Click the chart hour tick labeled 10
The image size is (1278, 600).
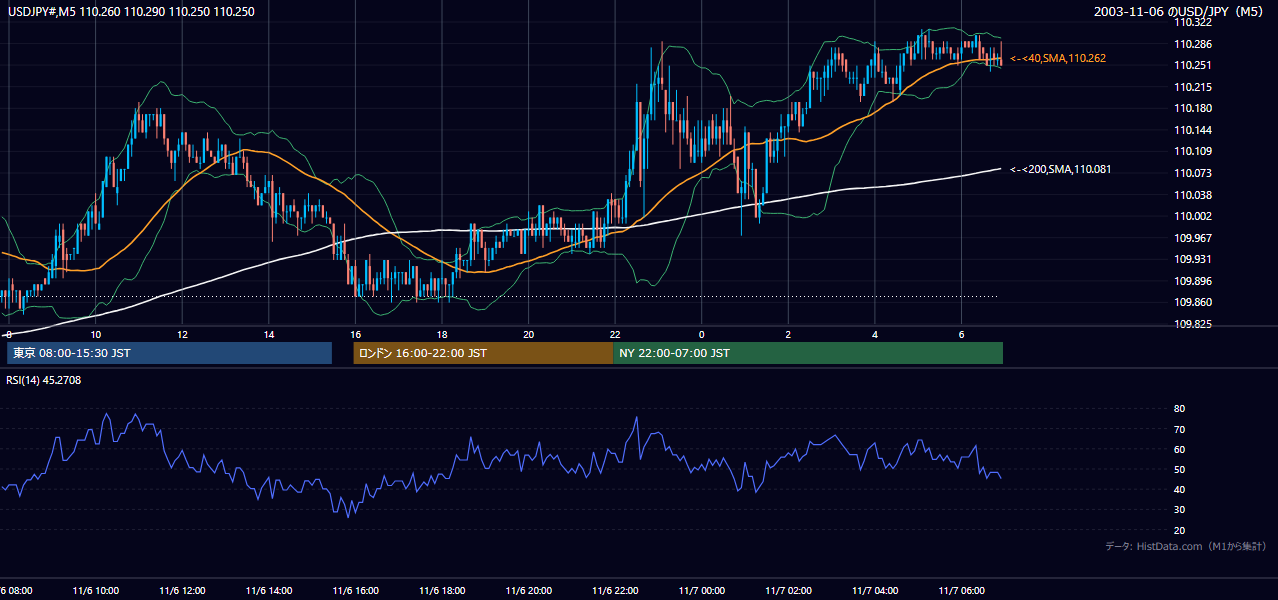(x=96, y=334)
